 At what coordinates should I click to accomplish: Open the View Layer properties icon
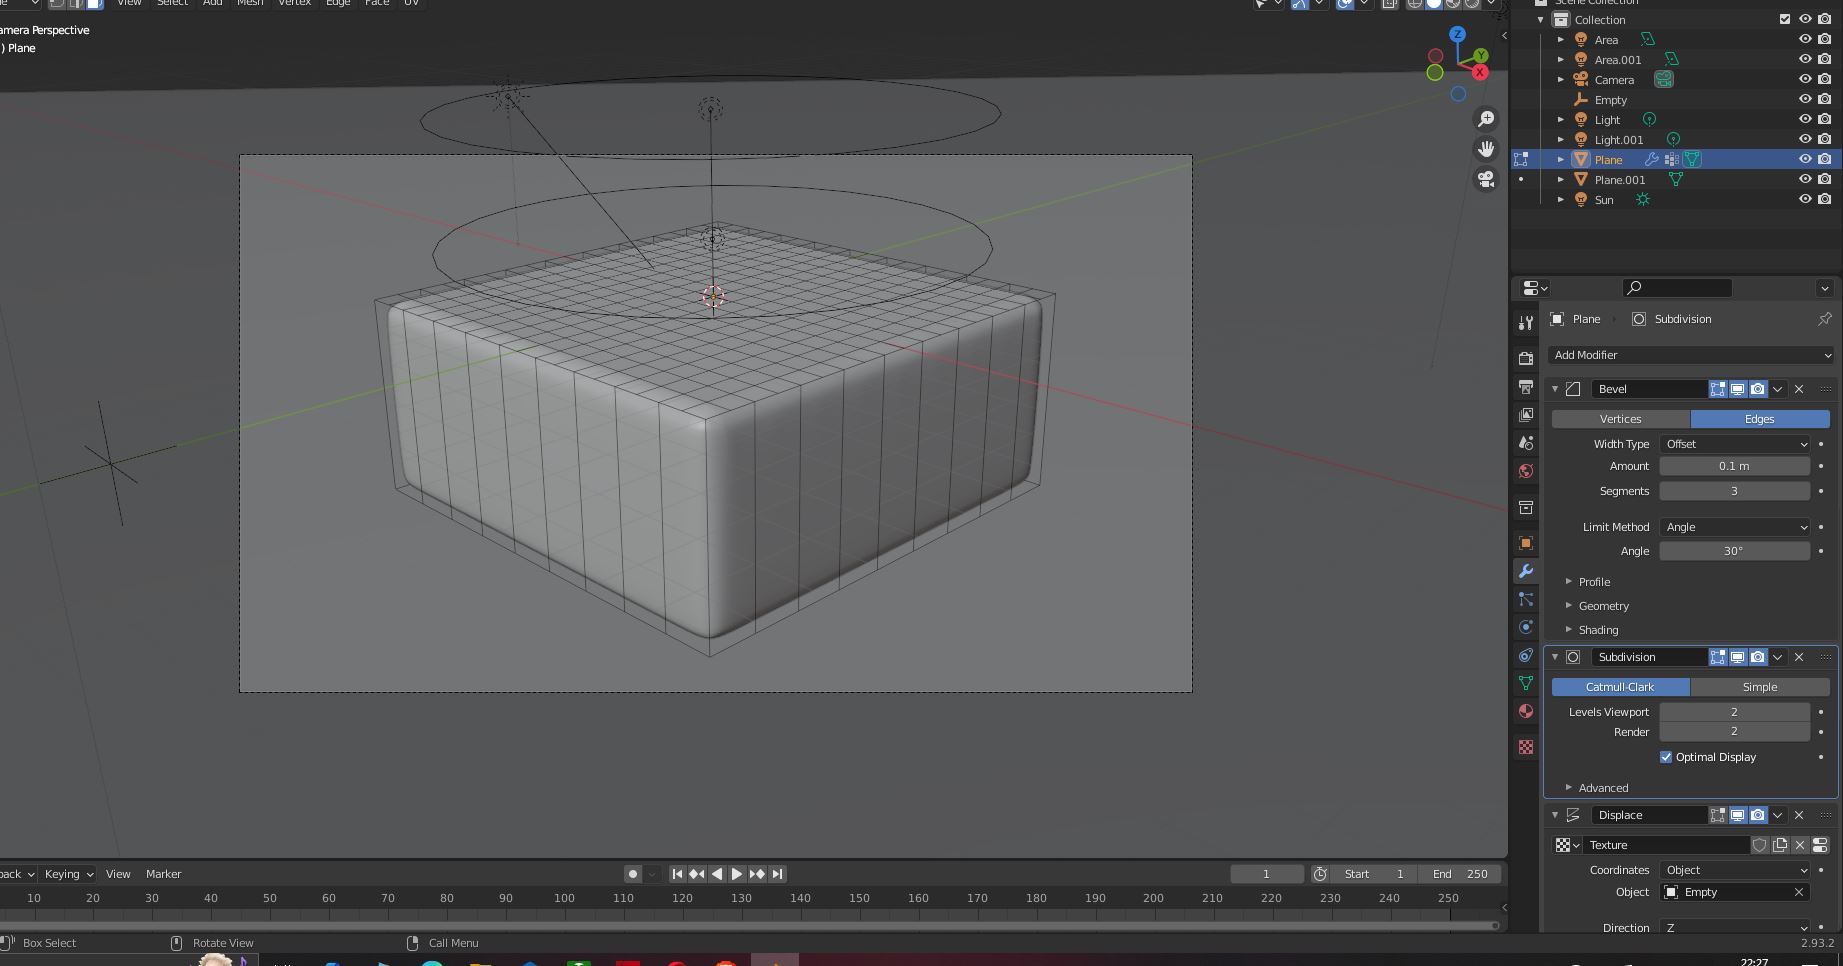tap(1525, 414)
